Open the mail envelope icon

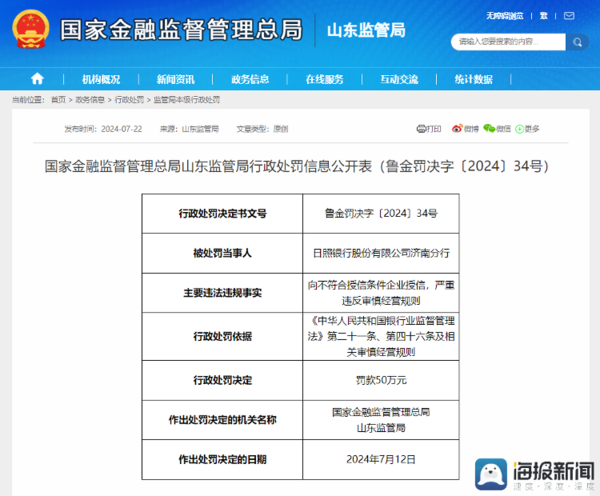pyautogui.click(x=569, y=16)
